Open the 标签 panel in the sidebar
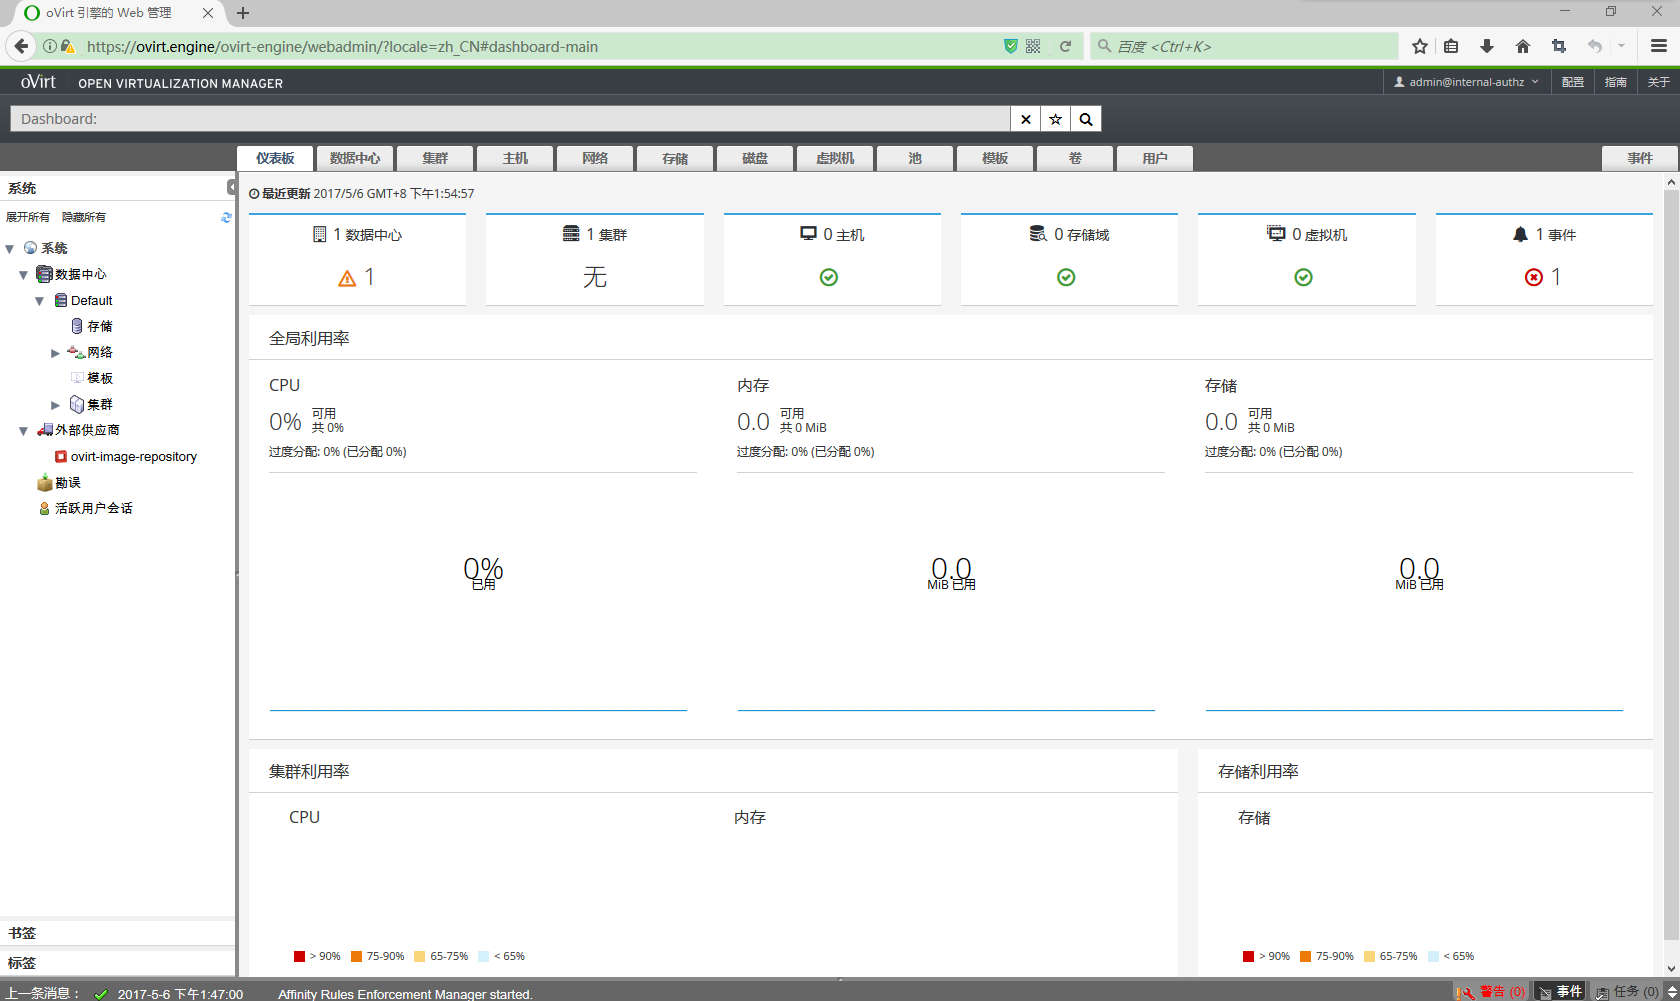 [117, 963]
